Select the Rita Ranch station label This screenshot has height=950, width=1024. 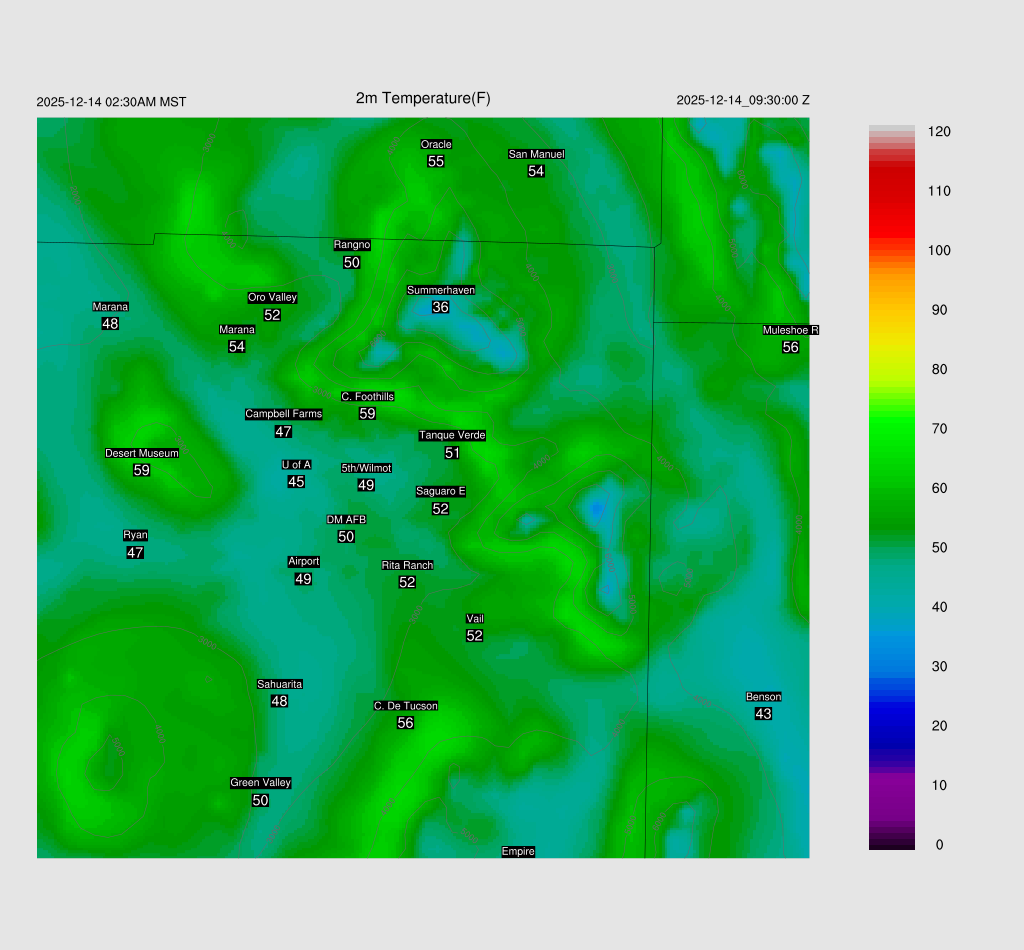407,565
